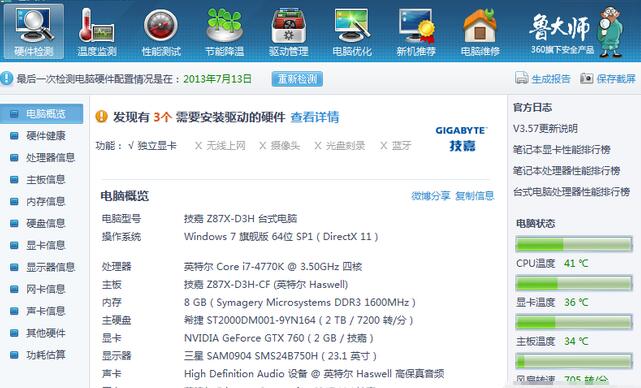Click the ST2000DM001-9YN164 hard disk value

point(298,320)
